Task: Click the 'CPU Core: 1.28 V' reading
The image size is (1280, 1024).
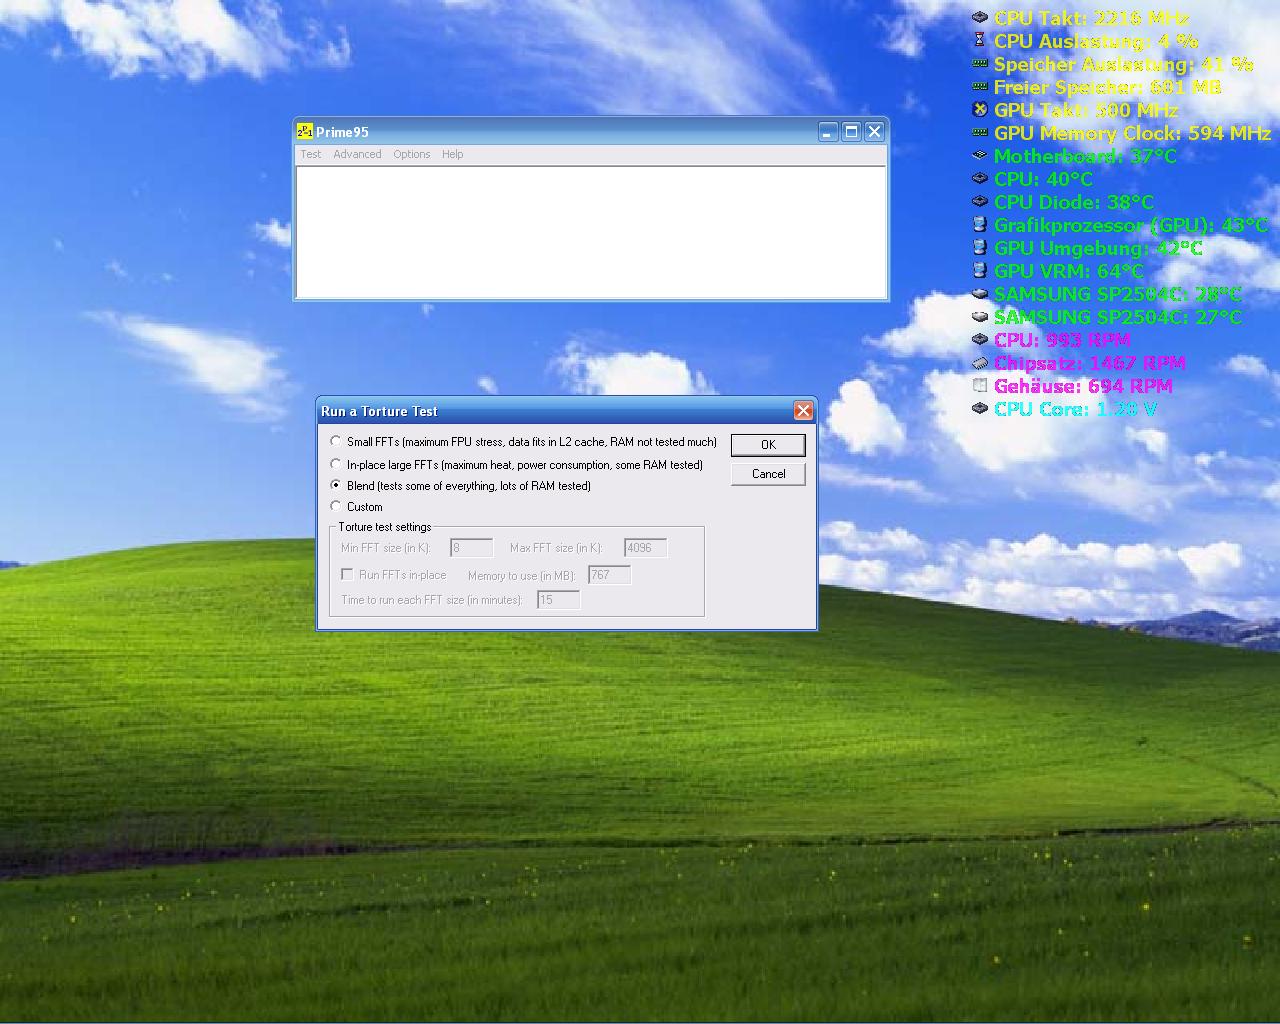Action: (x=1075, y=408)
